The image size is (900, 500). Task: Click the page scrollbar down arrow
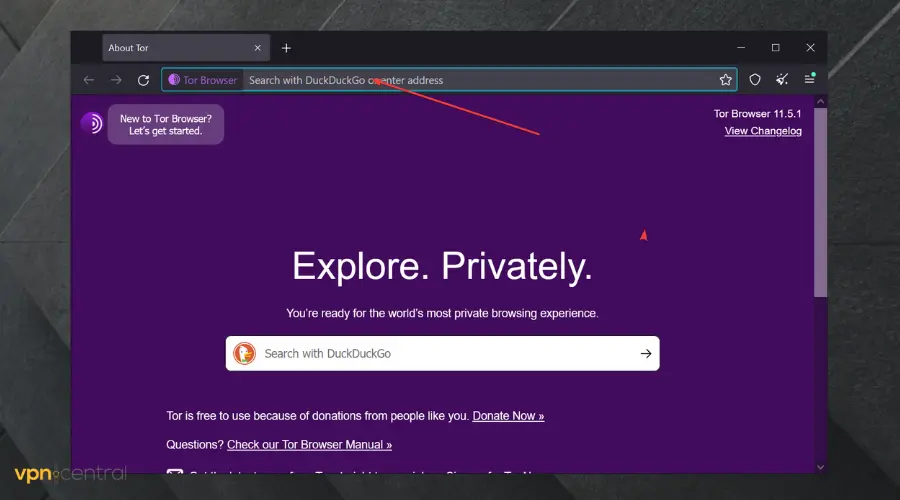821,467
